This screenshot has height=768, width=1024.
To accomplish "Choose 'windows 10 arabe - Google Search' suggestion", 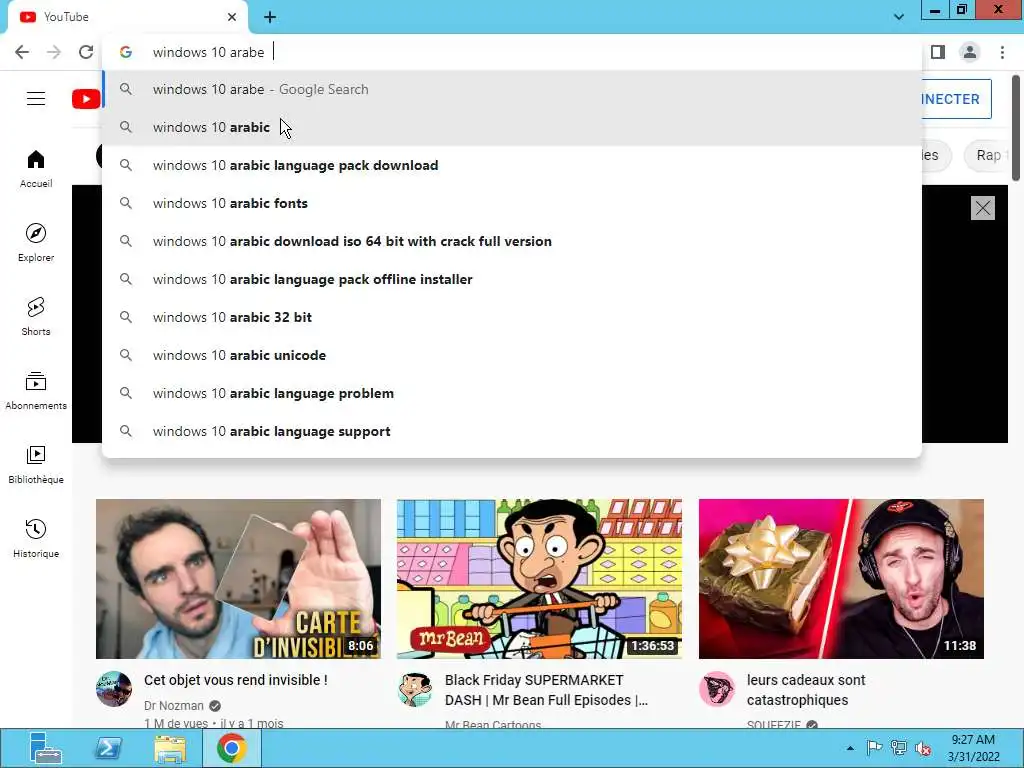I will pyautogui.click(x=512, y=89).
